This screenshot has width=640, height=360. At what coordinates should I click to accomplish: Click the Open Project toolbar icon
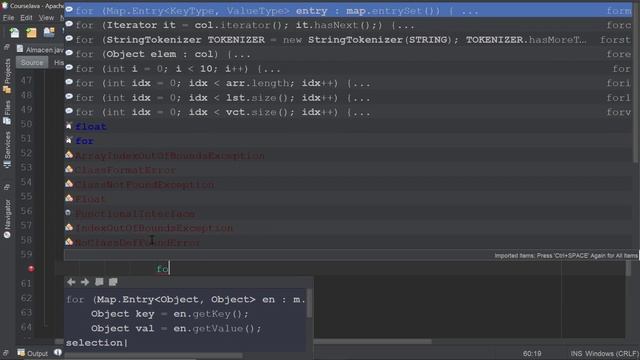click(x=49, y=33)
